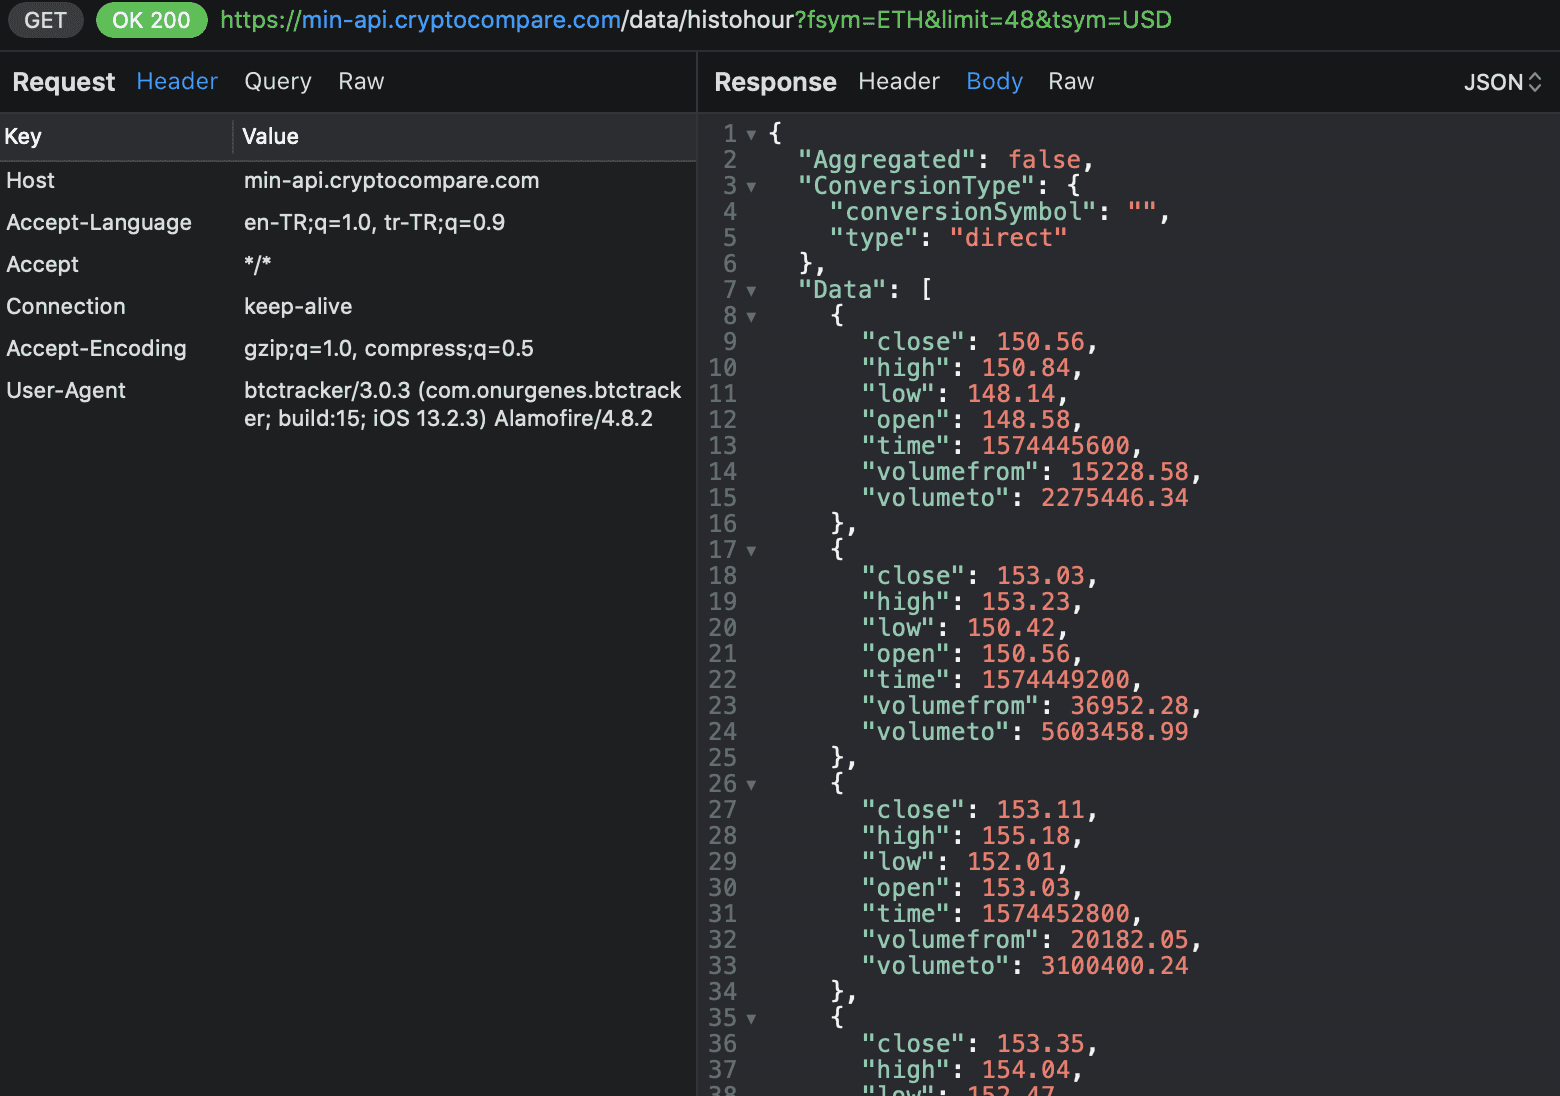Click the request URL
Image resolution: width=1560 pixels, height=1096 pixels.
pyautogui.click(x=696, y=20)
